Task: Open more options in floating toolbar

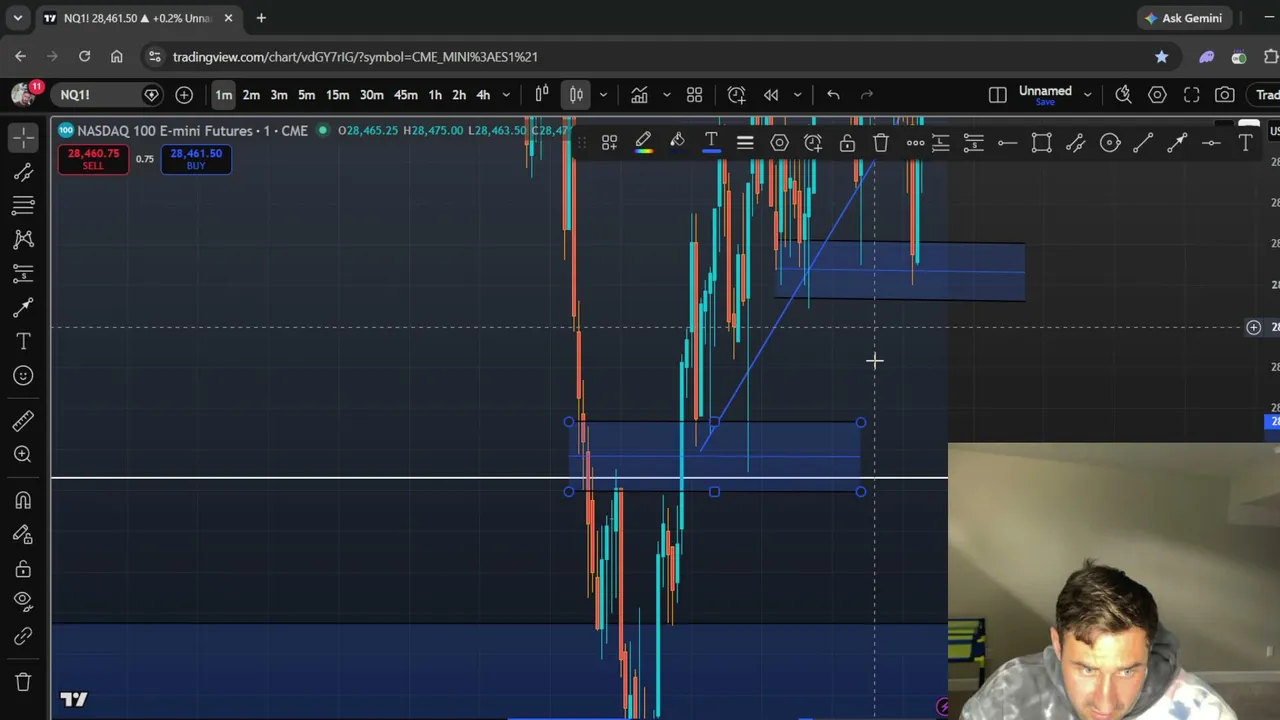Action: (x=915, y=143)
